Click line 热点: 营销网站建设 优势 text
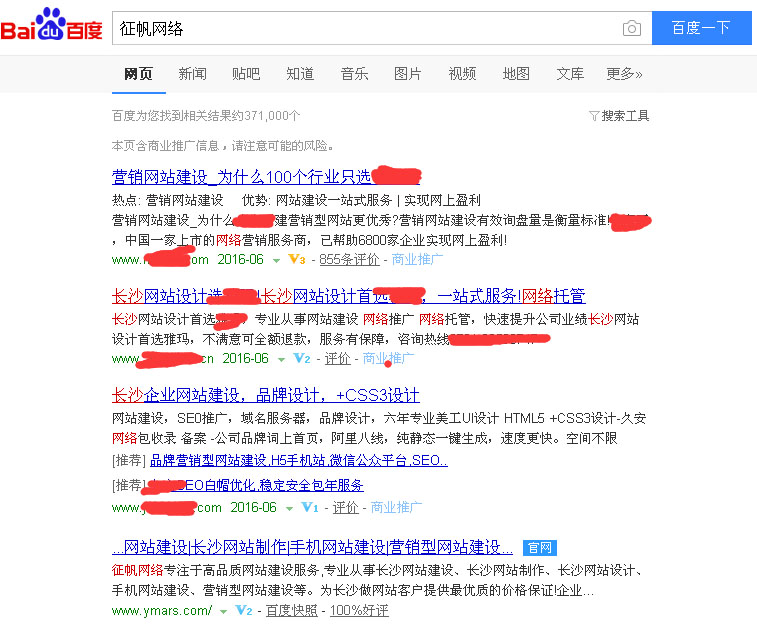Image resolution: width=757 pixels, height=626 pixels. [x=296, y=200]
